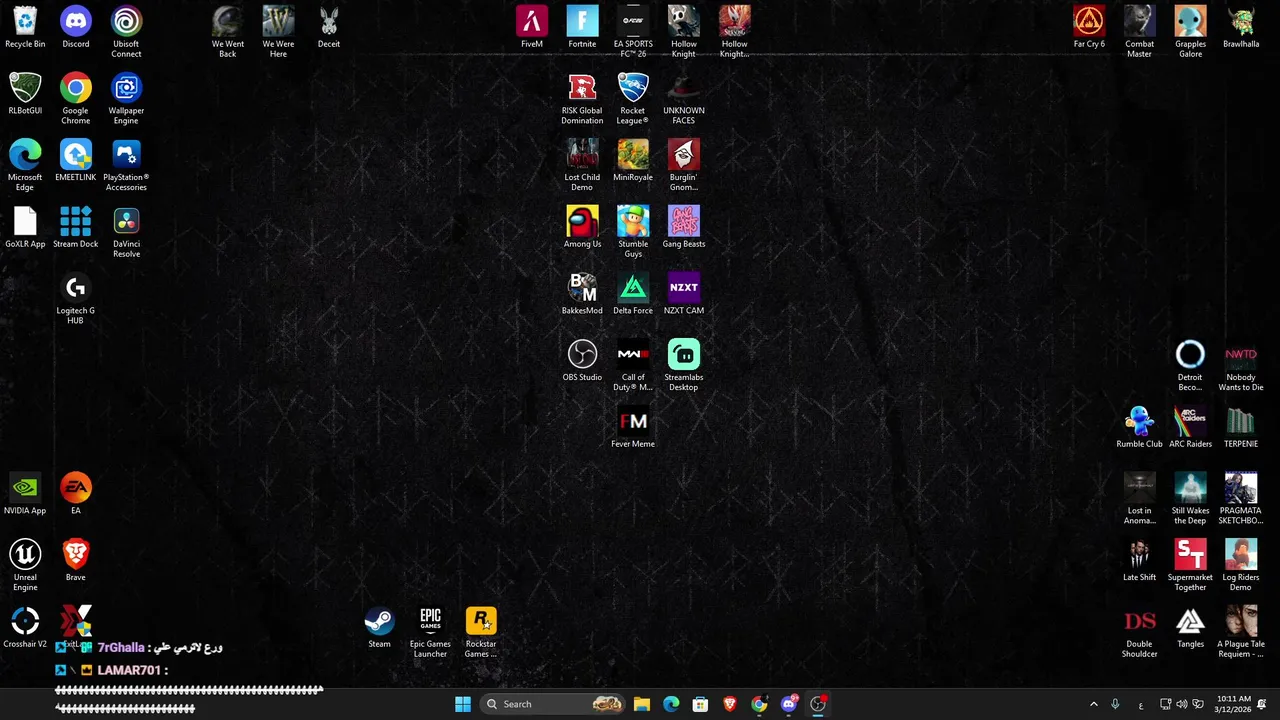
Task: Open Far Cry 6 desktop icon
Action: 1089,27
